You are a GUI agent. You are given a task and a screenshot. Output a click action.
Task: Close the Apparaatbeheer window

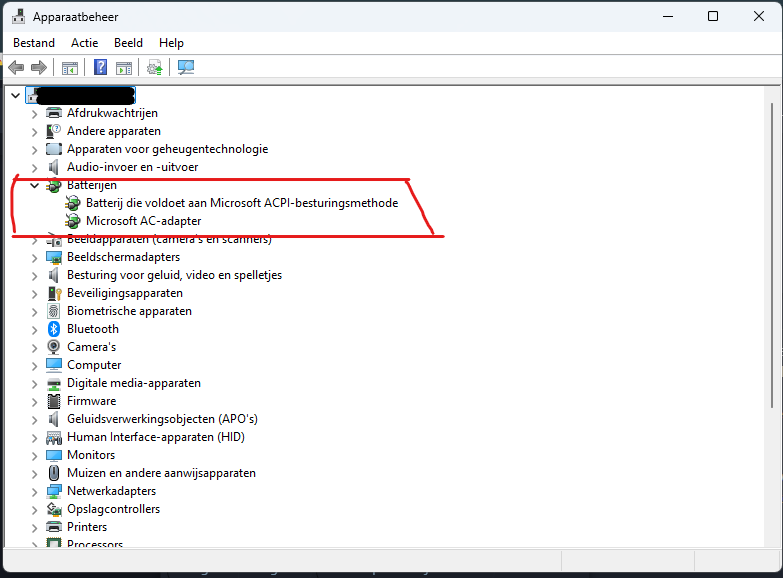759,16
